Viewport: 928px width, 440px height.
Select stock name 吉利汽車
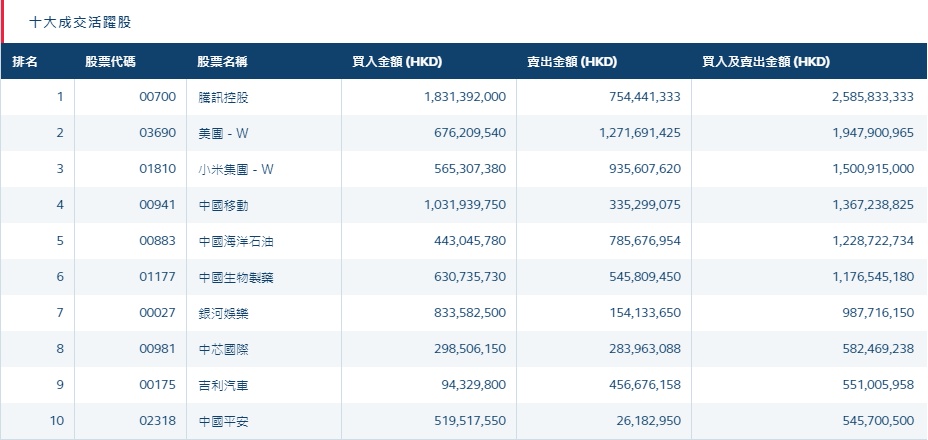point(223,386)
